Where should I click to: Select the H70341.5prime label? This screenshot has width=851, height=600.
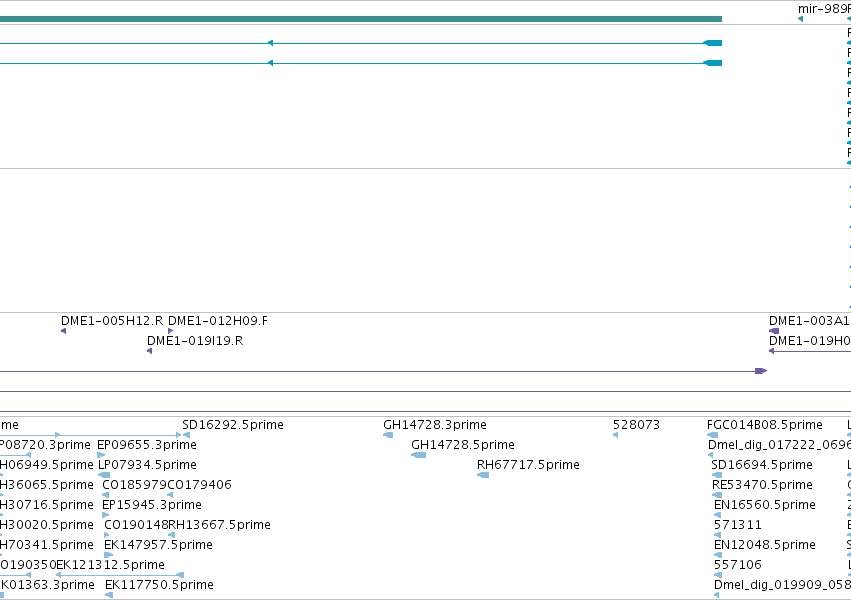pyautogui.click(x=46, y=545)
